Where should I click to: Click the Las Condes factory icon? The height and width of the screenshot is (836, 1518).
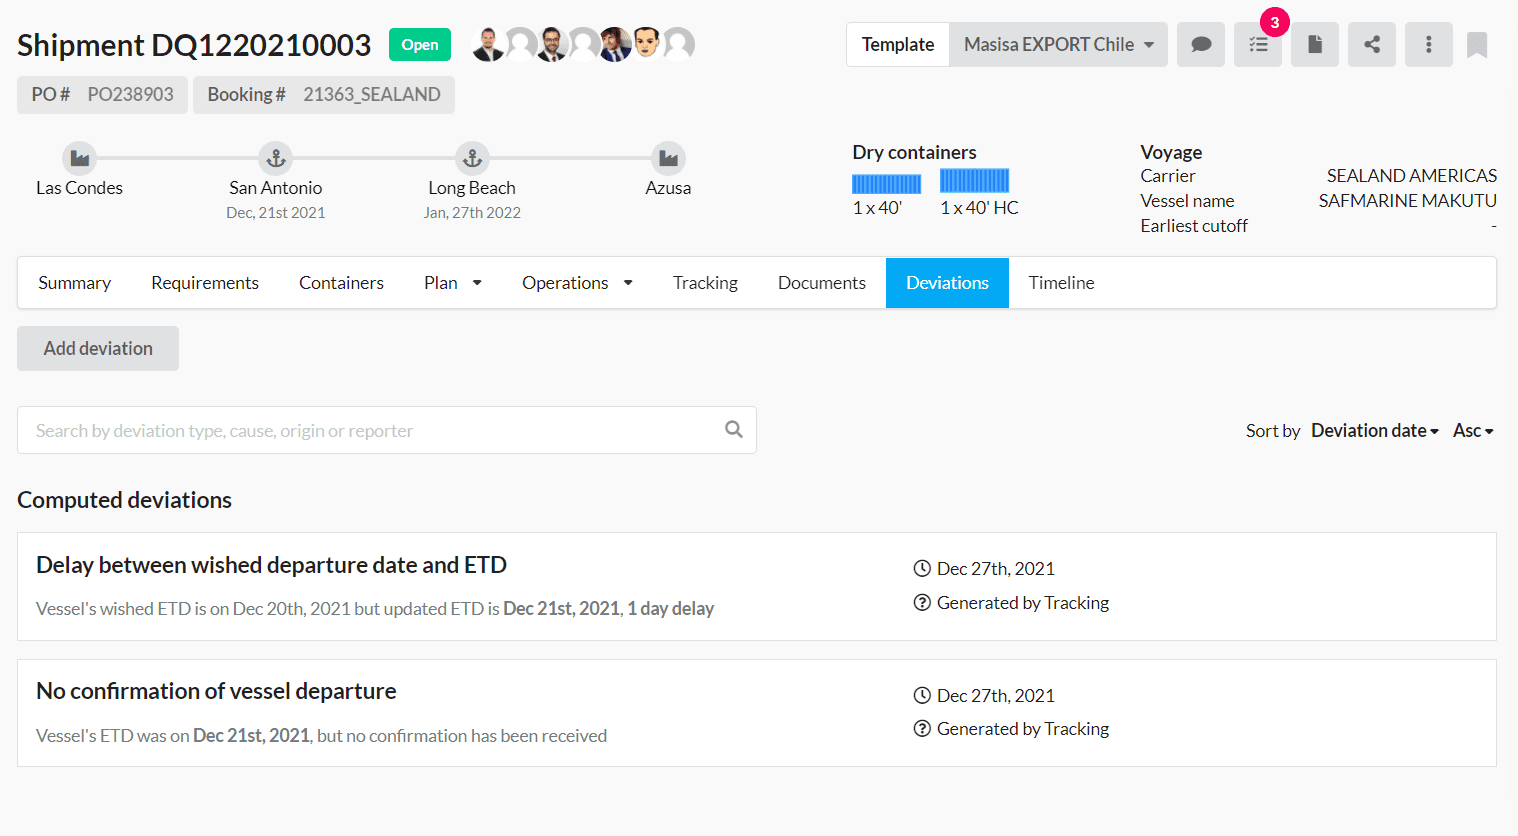(x=79, y=158)
